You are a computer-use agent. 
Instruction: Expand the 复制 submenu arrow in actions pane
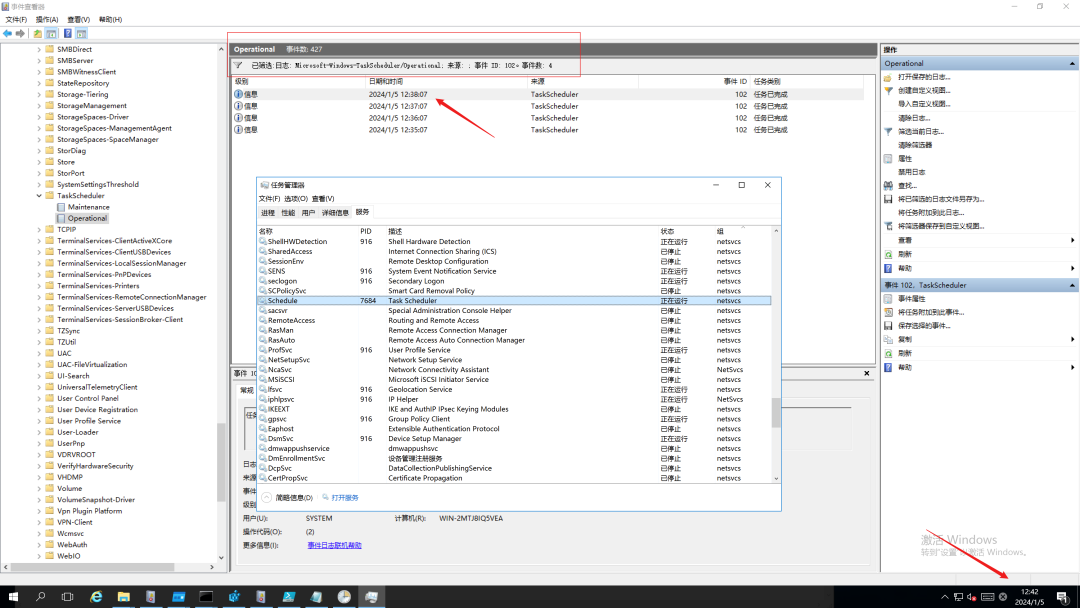click(1072, 339)
